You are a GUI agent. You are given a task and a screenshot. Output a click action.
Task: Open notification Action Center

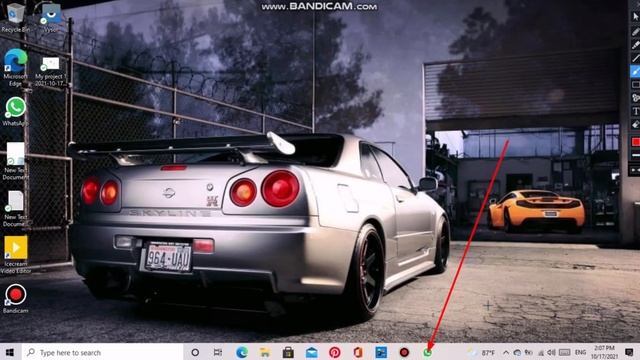[629, 352]
